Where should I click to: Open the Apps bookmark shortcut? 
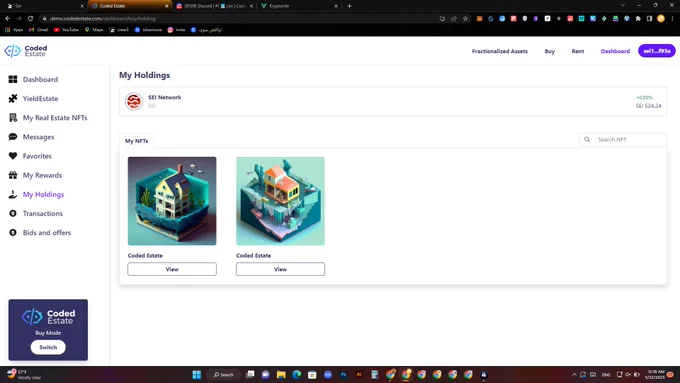point(14,29)
